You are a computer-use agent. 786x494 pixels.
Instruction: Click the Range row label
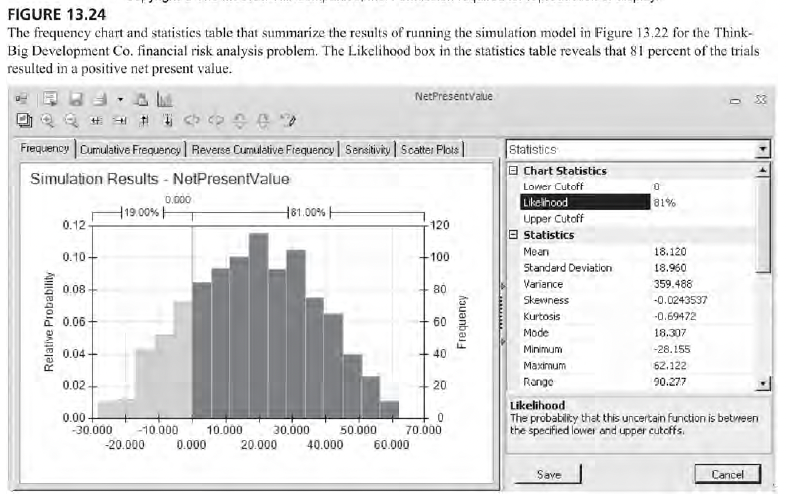538,382
